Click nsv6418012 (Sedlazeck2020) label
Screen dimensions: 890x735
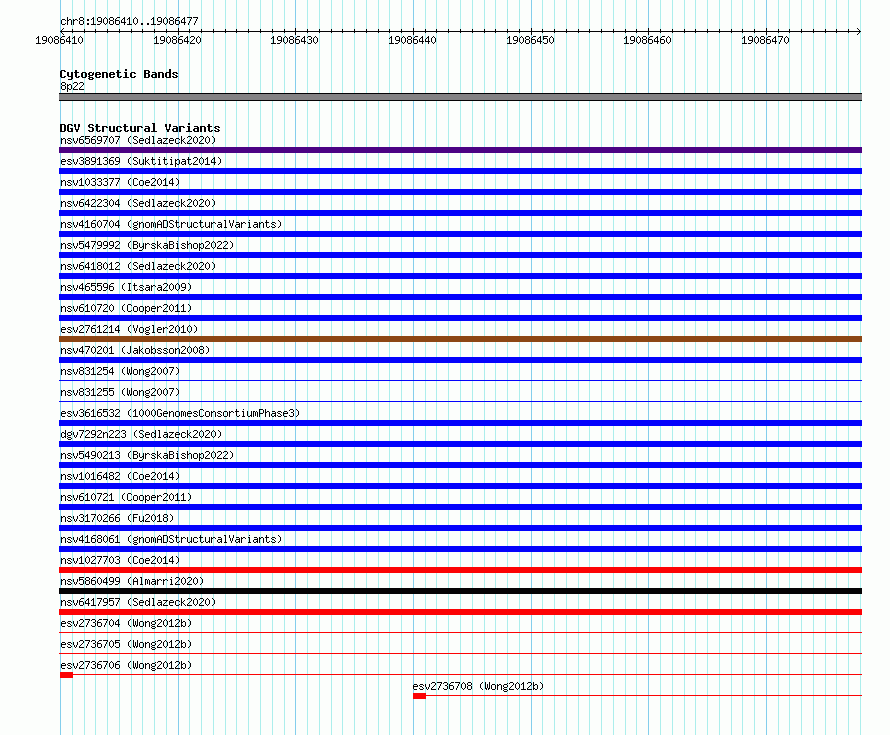138,266
